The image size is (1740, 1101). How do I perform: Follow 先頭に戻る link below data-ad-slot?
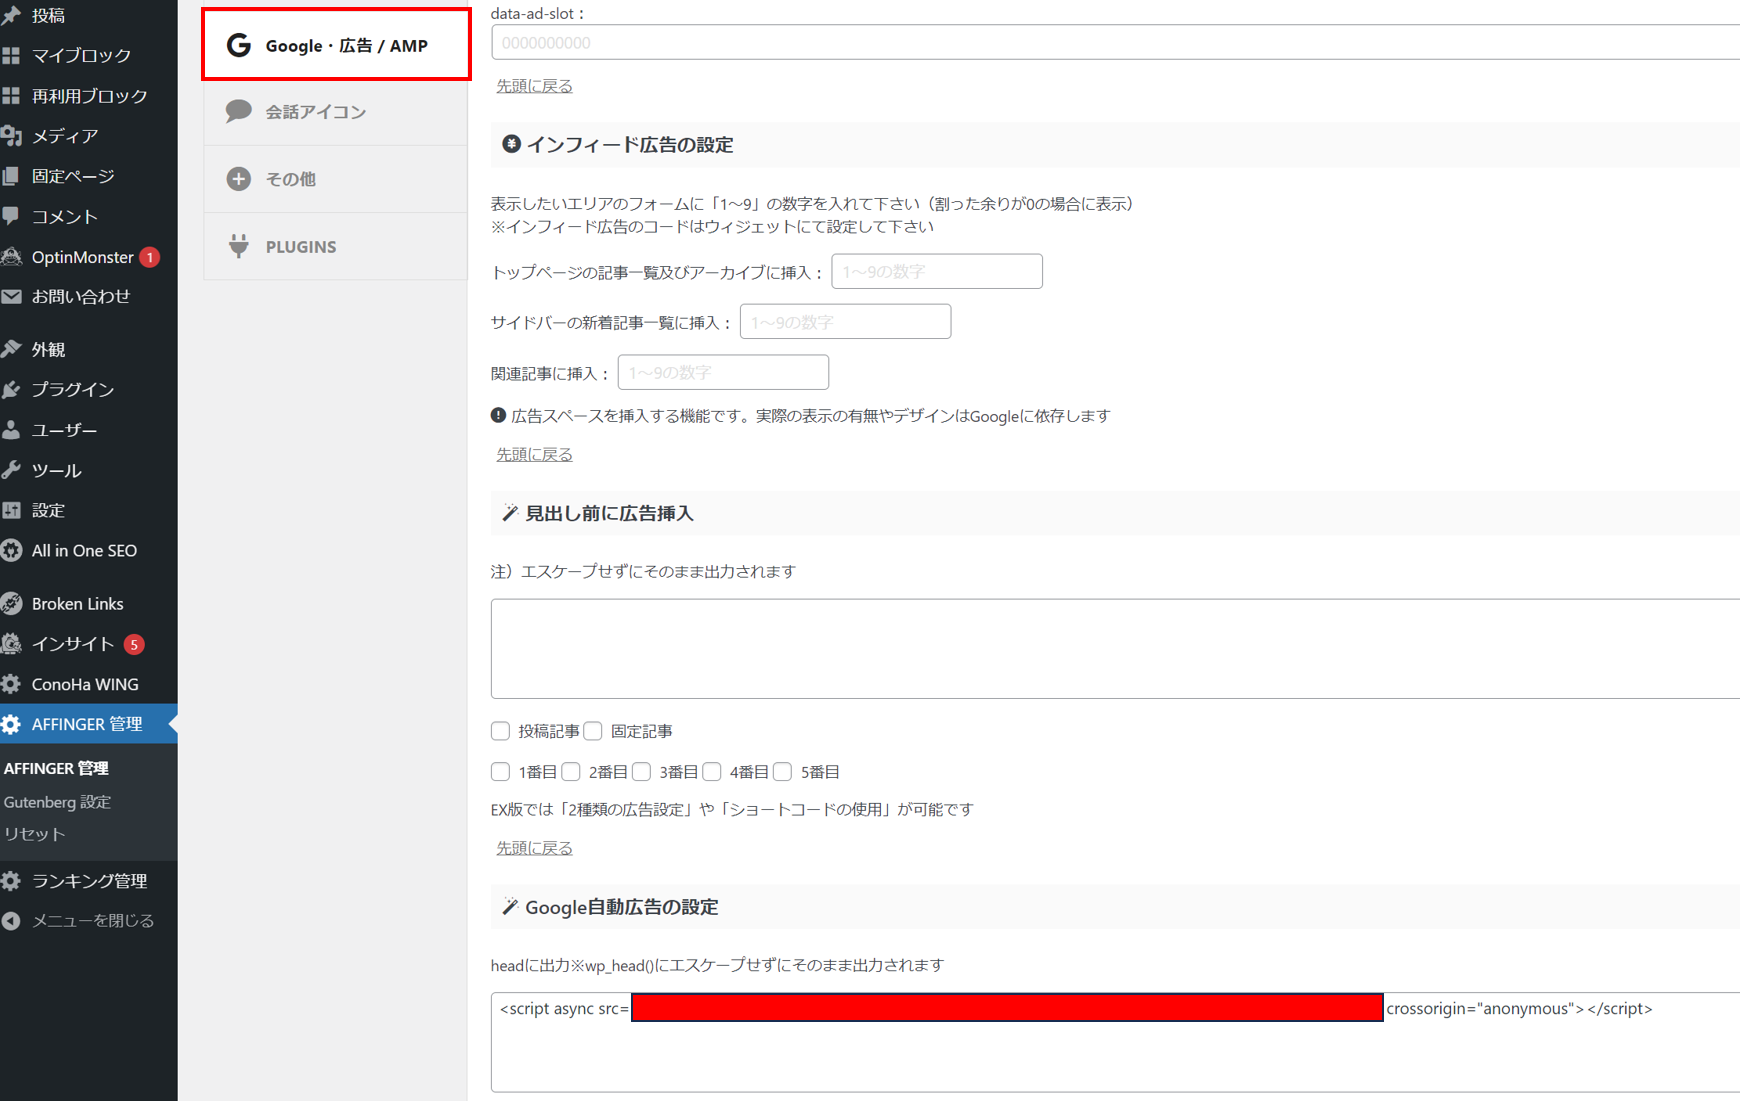click(535, 86)
